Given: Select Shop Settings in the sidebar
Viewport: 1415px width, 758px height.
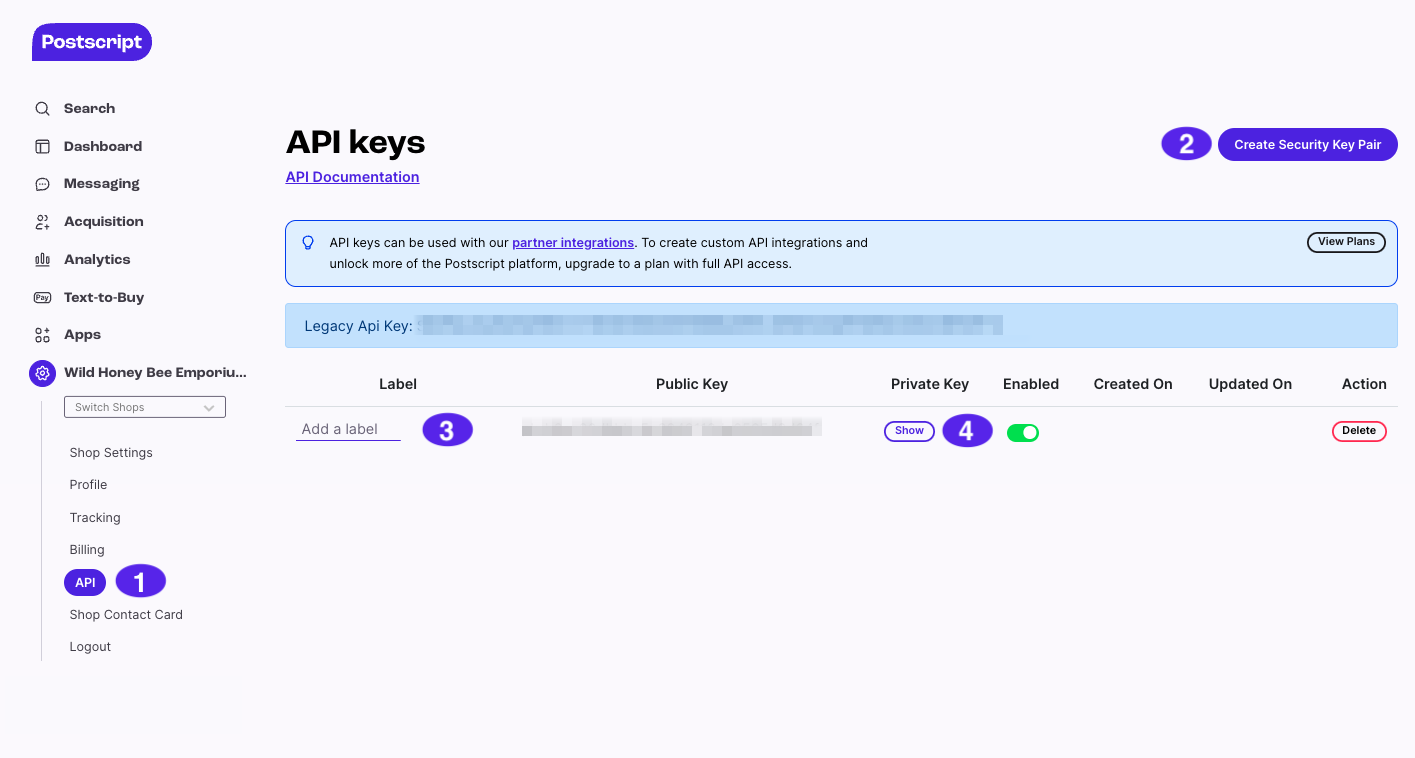Looking at the screenshot, I should tap(110, 452).
